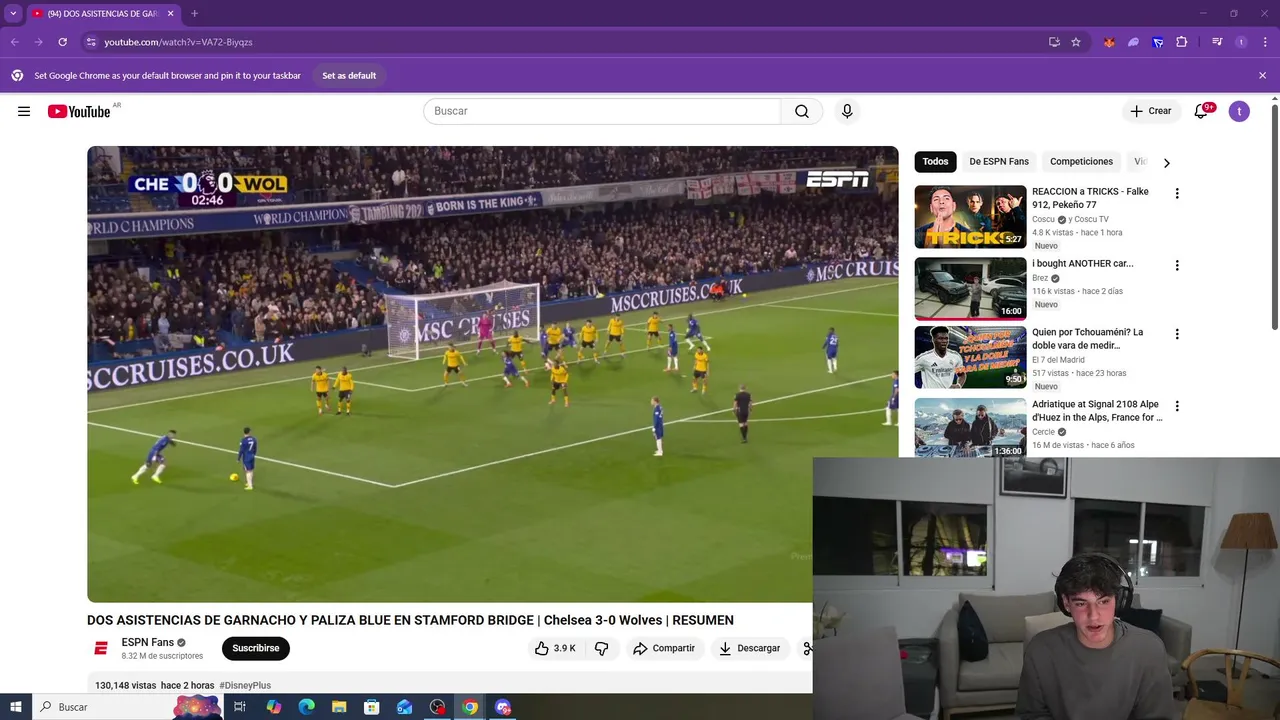Click El 7 del Madrid channel text
1280x720 pixels.
(1058, 360)
